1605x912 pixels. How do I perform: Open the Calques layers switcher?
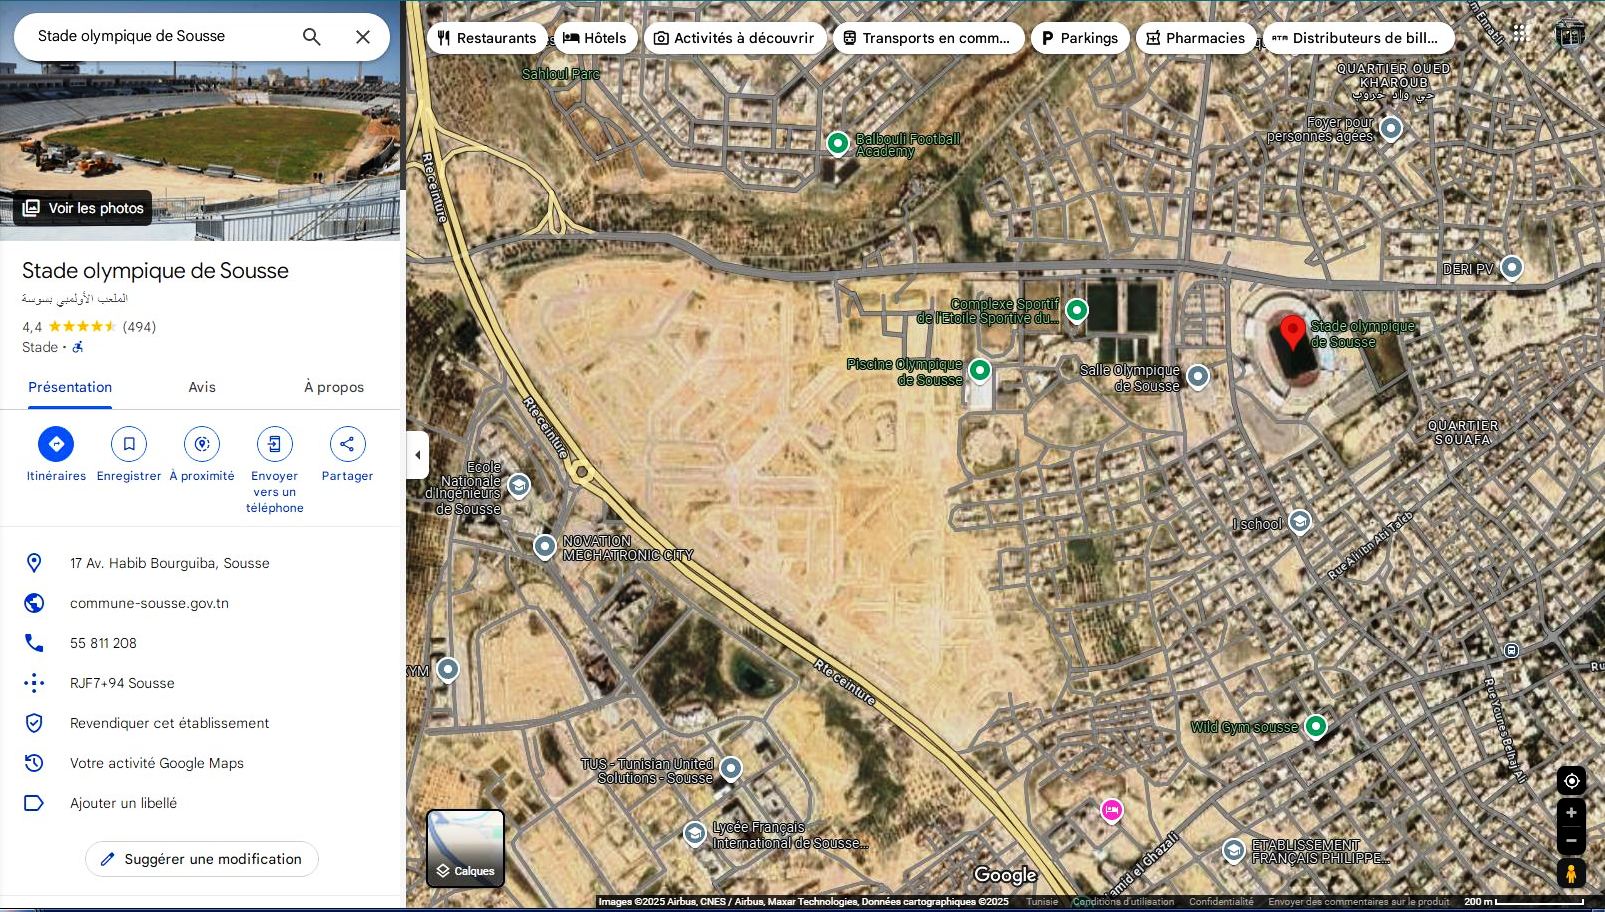point(465,848)
